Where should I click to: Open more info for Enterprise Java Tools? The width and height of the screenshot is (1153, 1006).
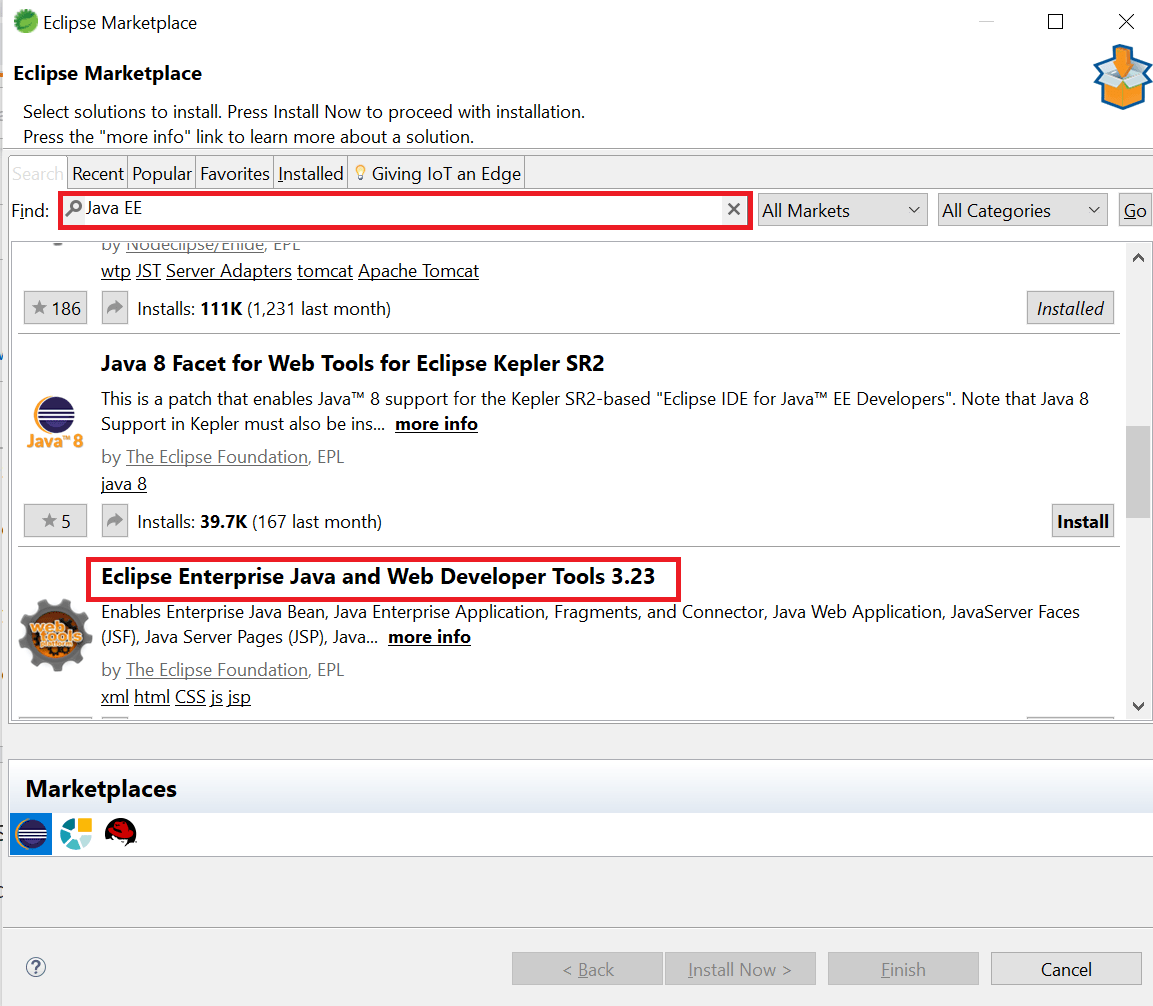(429, 637)
